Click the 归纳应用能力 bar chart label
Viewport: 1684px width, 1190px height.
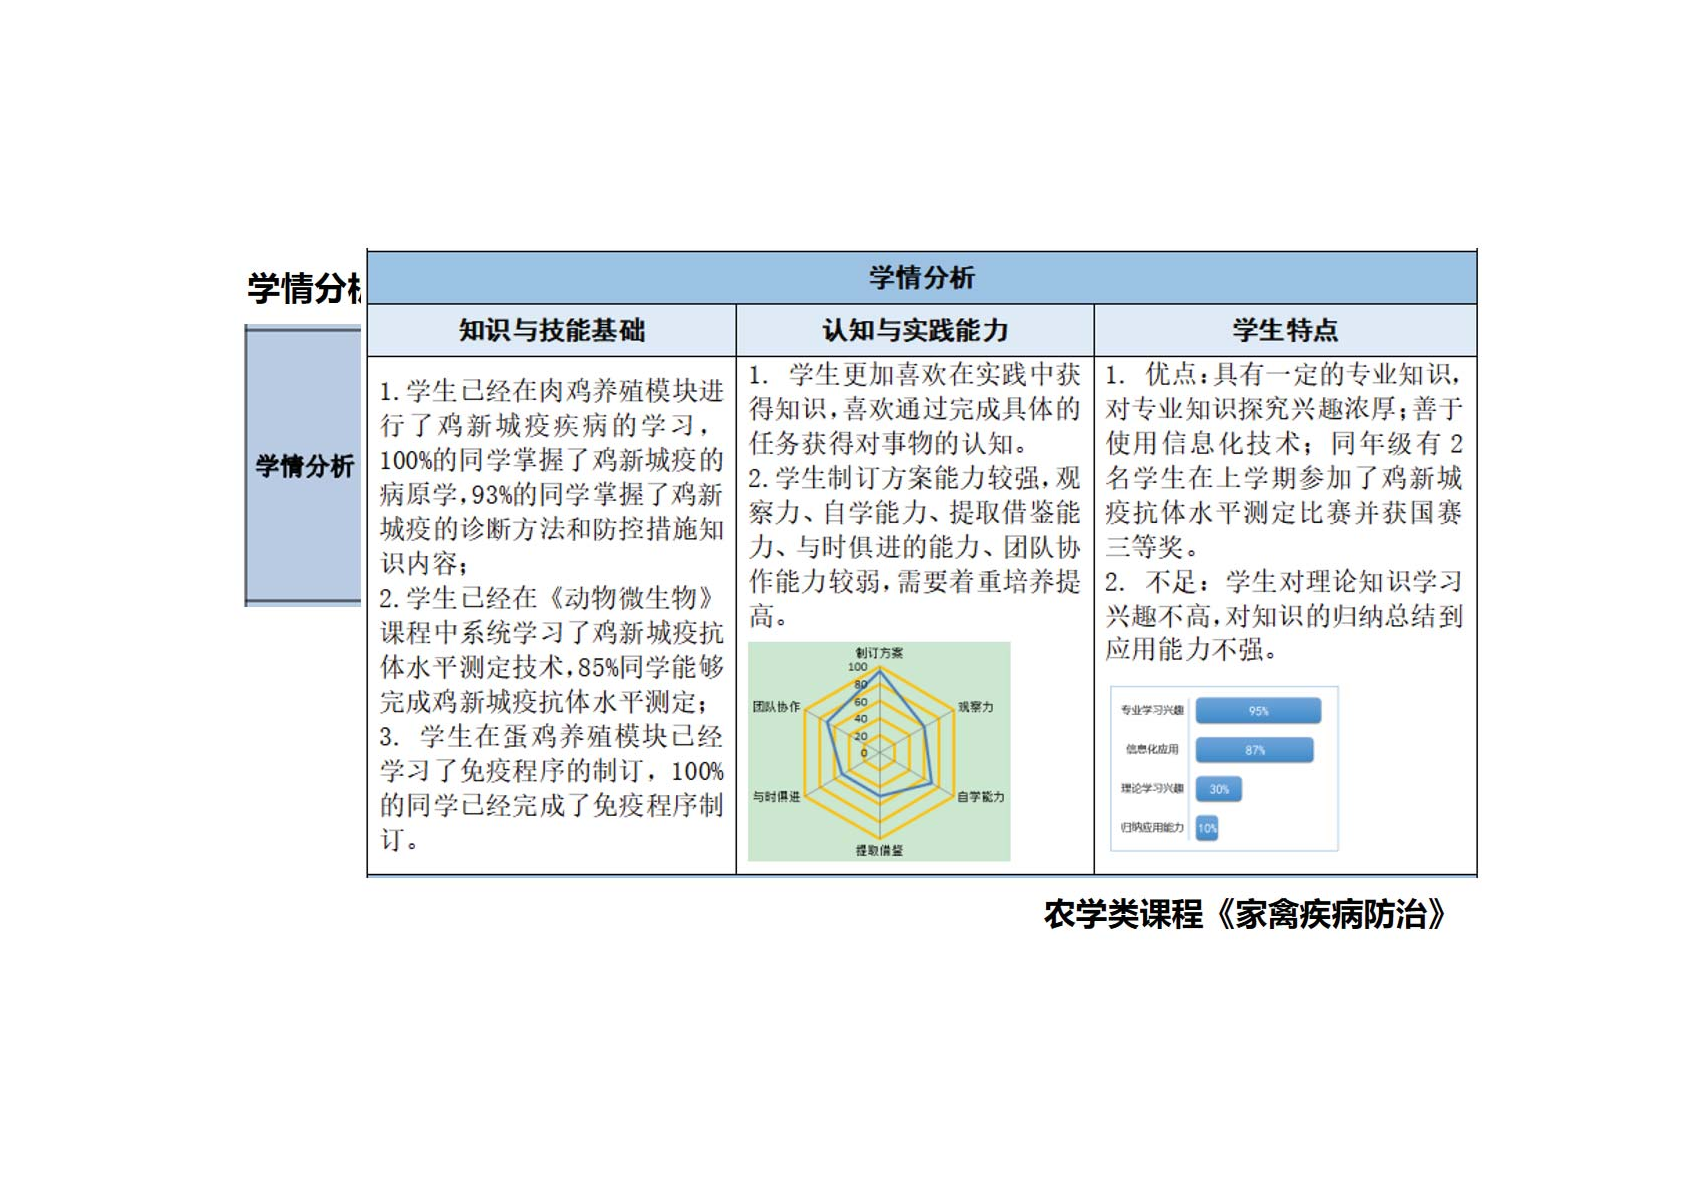[x=1152, y=827]
